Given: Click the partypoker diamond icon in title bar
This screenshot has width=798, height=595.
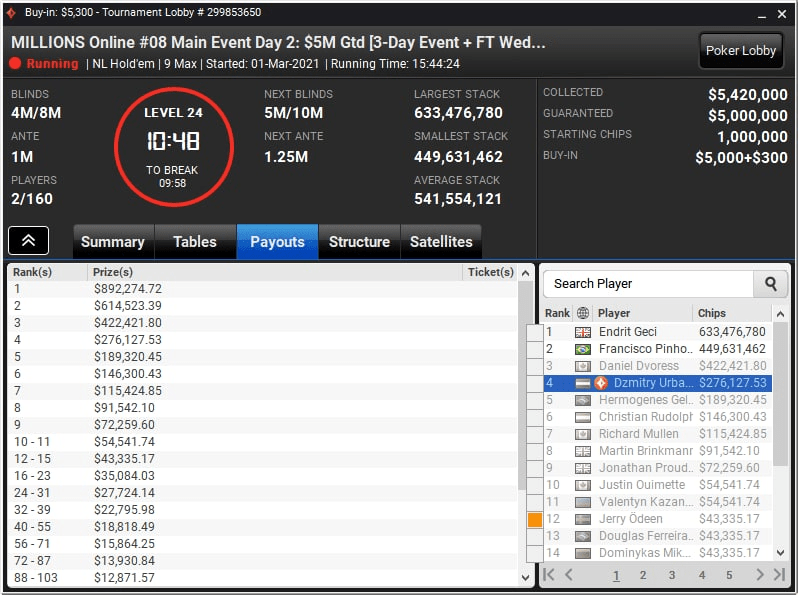Looking at the screenshot, I should click(11, 12).
